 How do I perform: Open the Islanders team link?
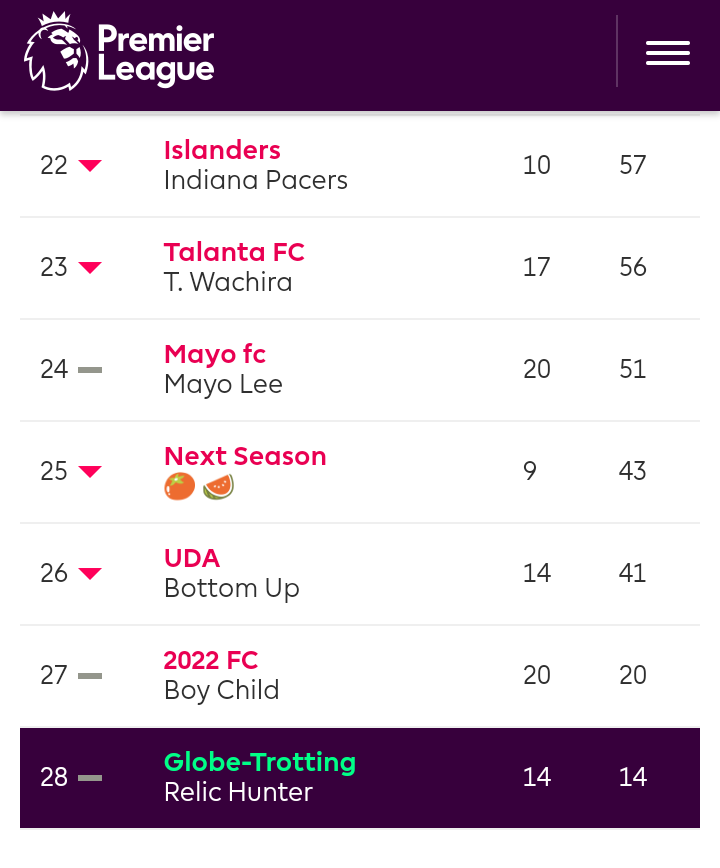[222, 150]
